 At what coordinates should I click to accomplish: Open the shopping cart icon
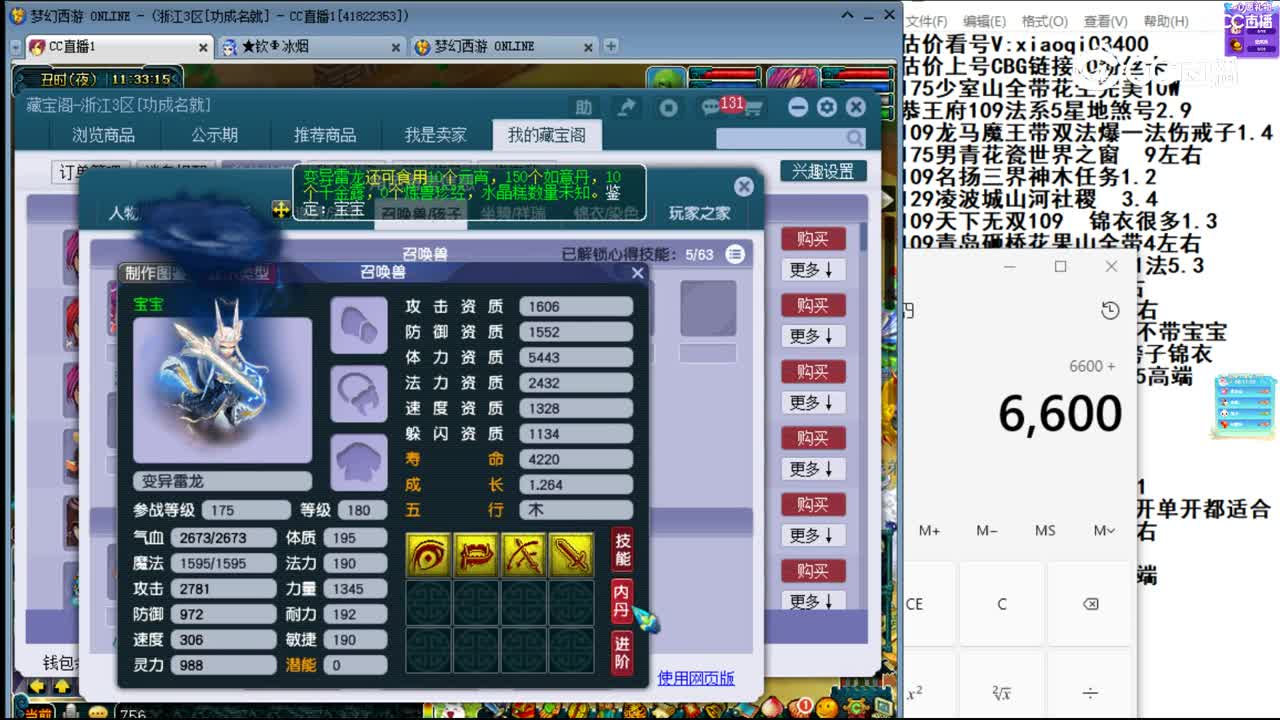753,108
